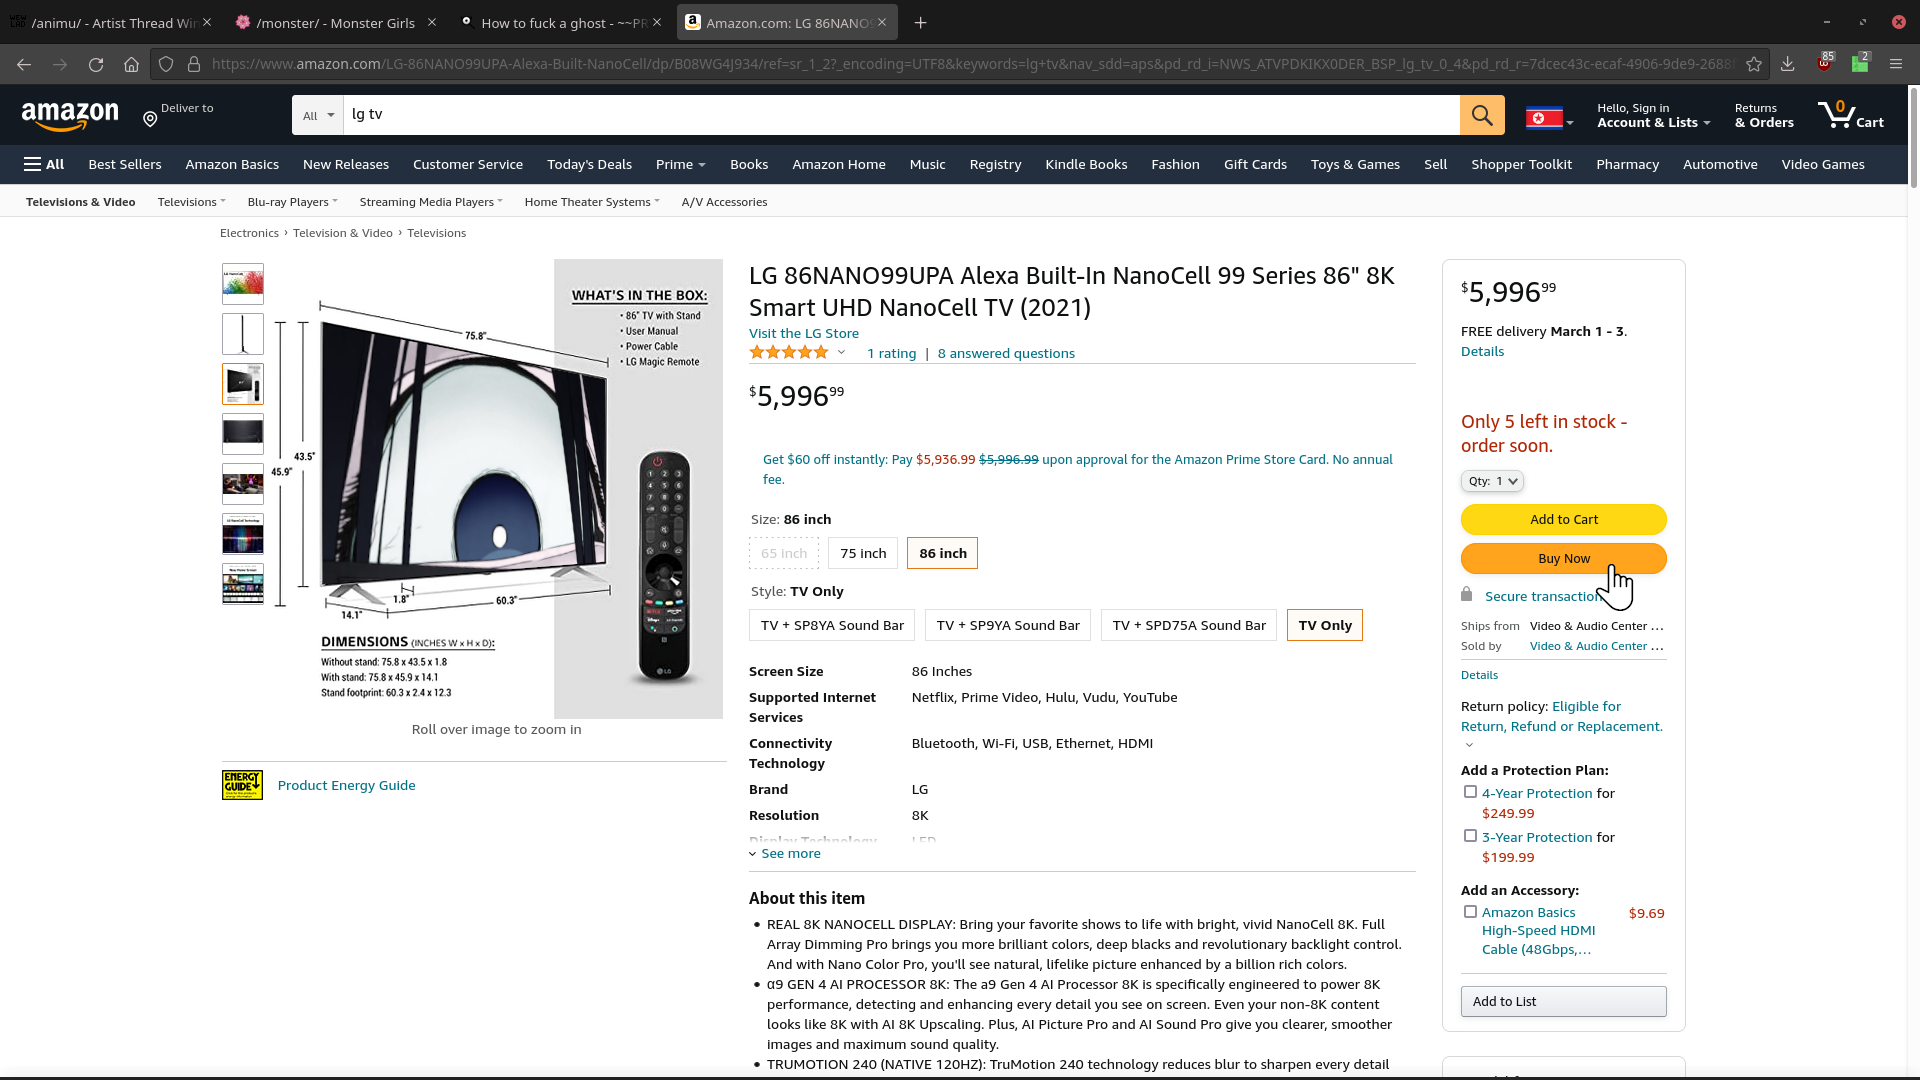Reload the page with browser refresh icon
Image resolution: width=1920 pixels, height=1080 pixels.
click(x=96, y=64)
